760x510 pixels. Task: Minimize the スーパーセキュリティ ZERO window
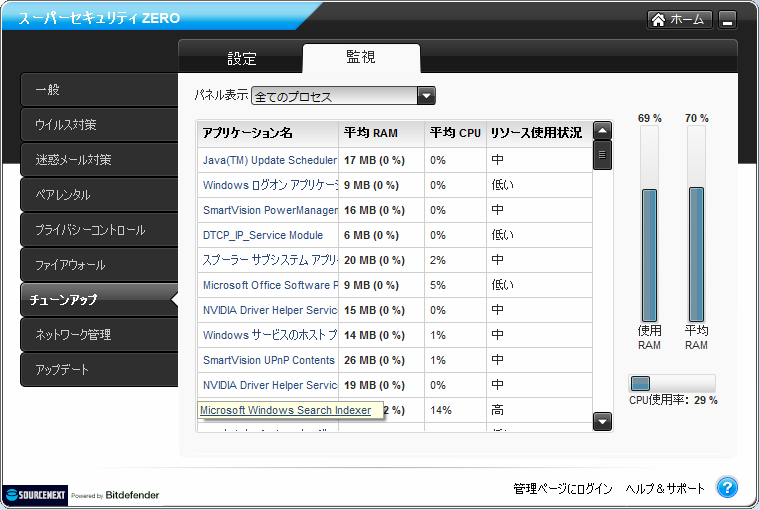click(727, 20)
